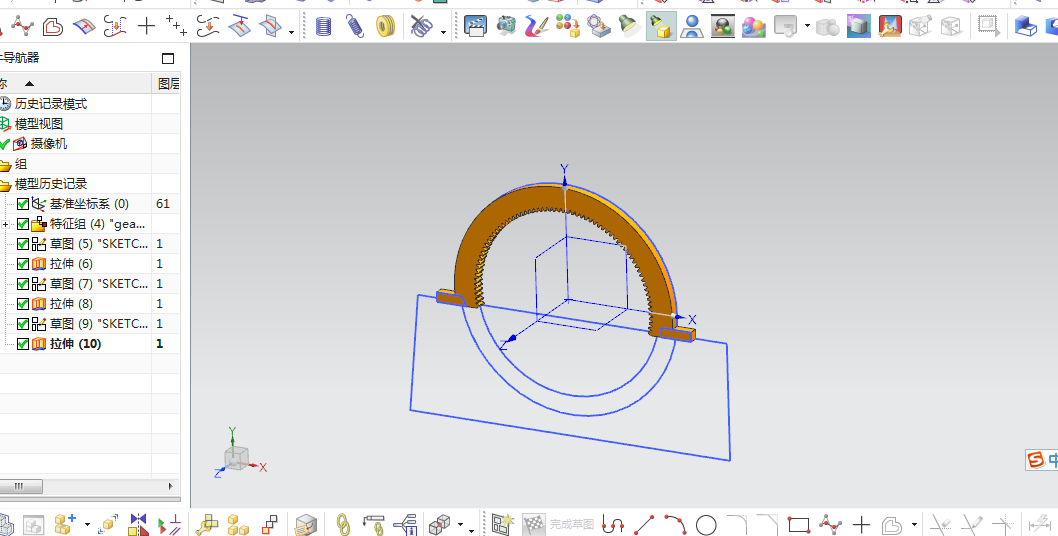This screenshot has height=536, width=1058.
Task: Select 历史记录模式 in navigator
Action: [x=51, y=104]
